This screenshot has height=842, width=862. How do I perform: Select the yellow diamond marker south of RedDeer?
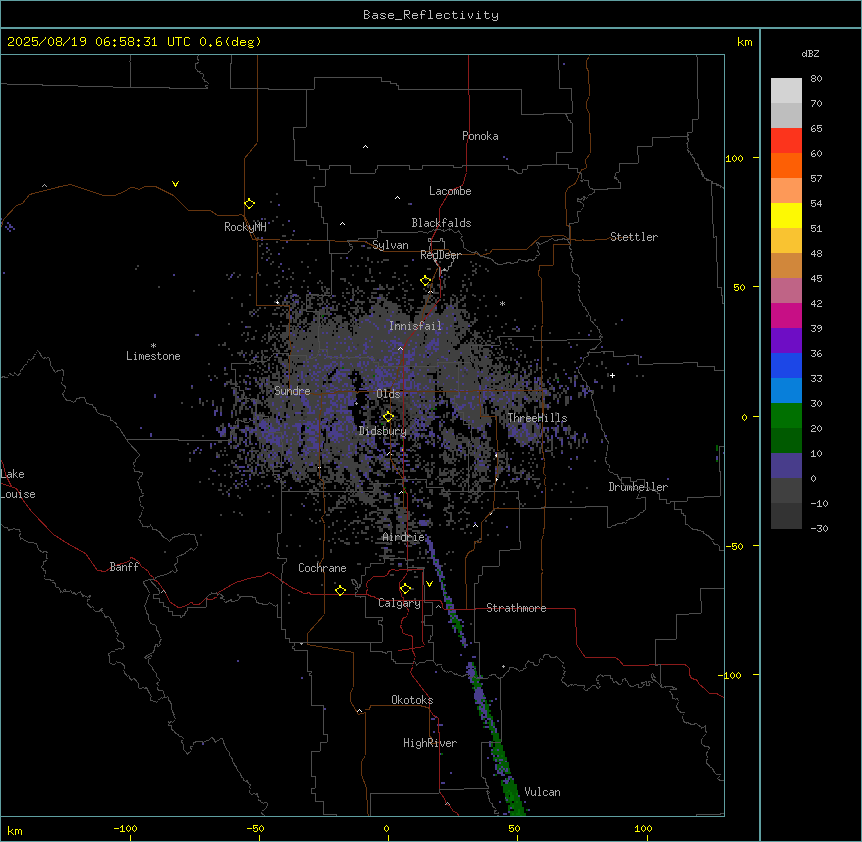(x=425, y=281)
